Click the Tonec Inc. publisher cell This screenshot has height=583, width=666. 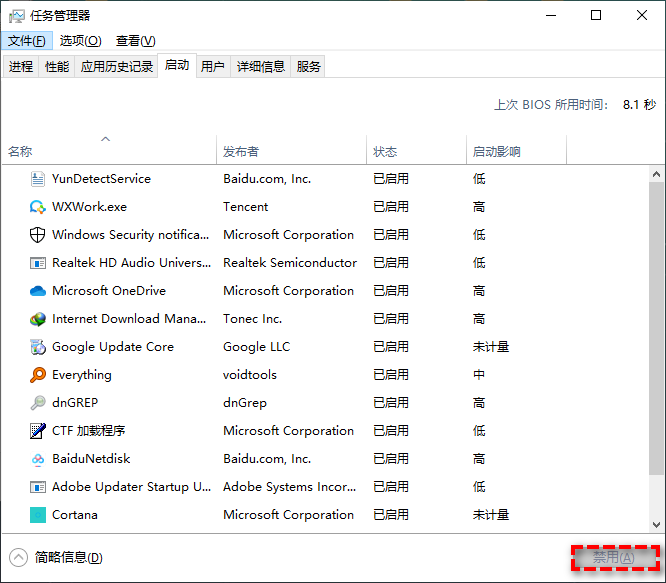point(253,319)
